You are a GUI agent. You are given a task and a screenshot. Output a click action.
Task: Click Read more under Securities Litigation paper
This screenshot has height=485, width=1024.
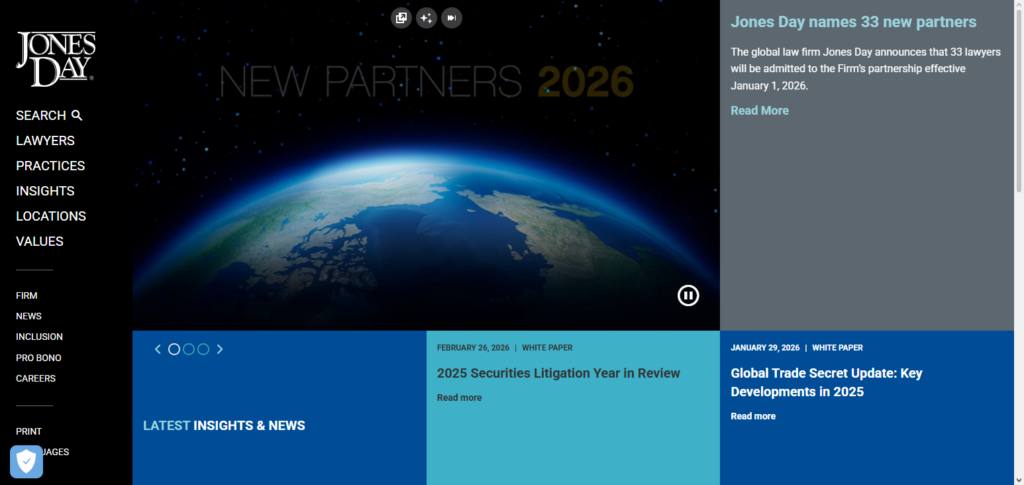pos(459,398)
